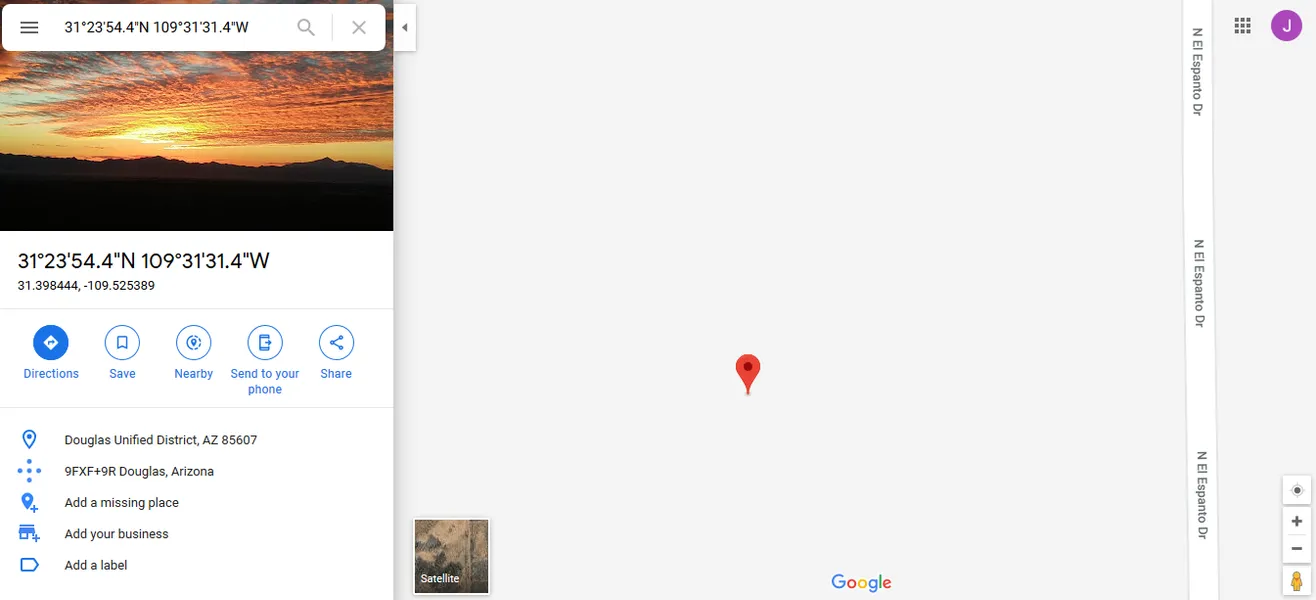Send location to your phone
The width and height of the screenshot is (1316, 600).
pyautogui.click(x=265, y=360)
